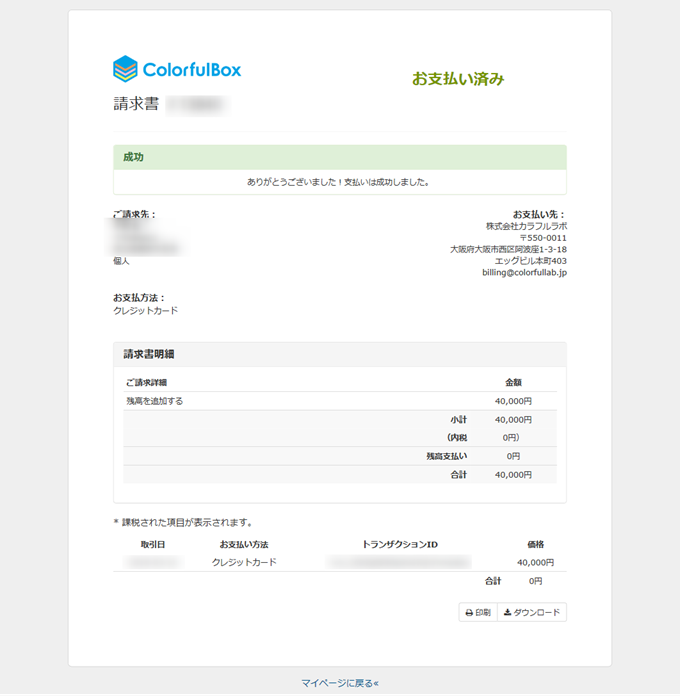Click the 価格 column header

(x=535, y=545)
